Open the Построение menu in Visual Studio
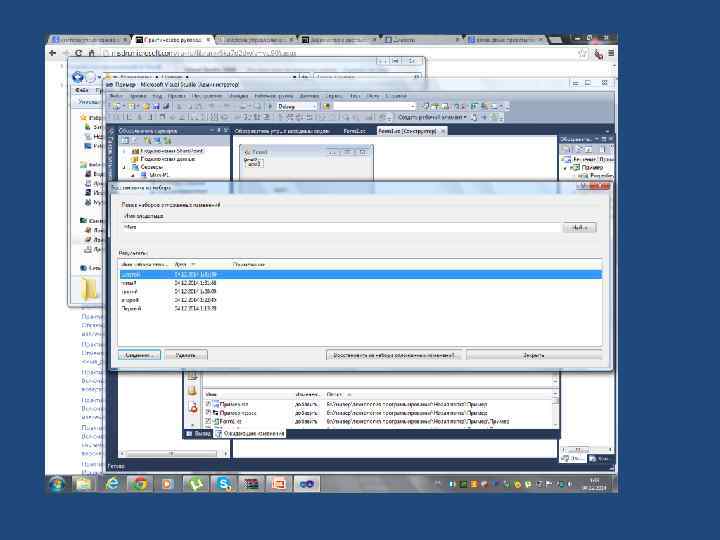Viewport: 720px width, 540px height. pyautogui.click(x=207, y=96)
